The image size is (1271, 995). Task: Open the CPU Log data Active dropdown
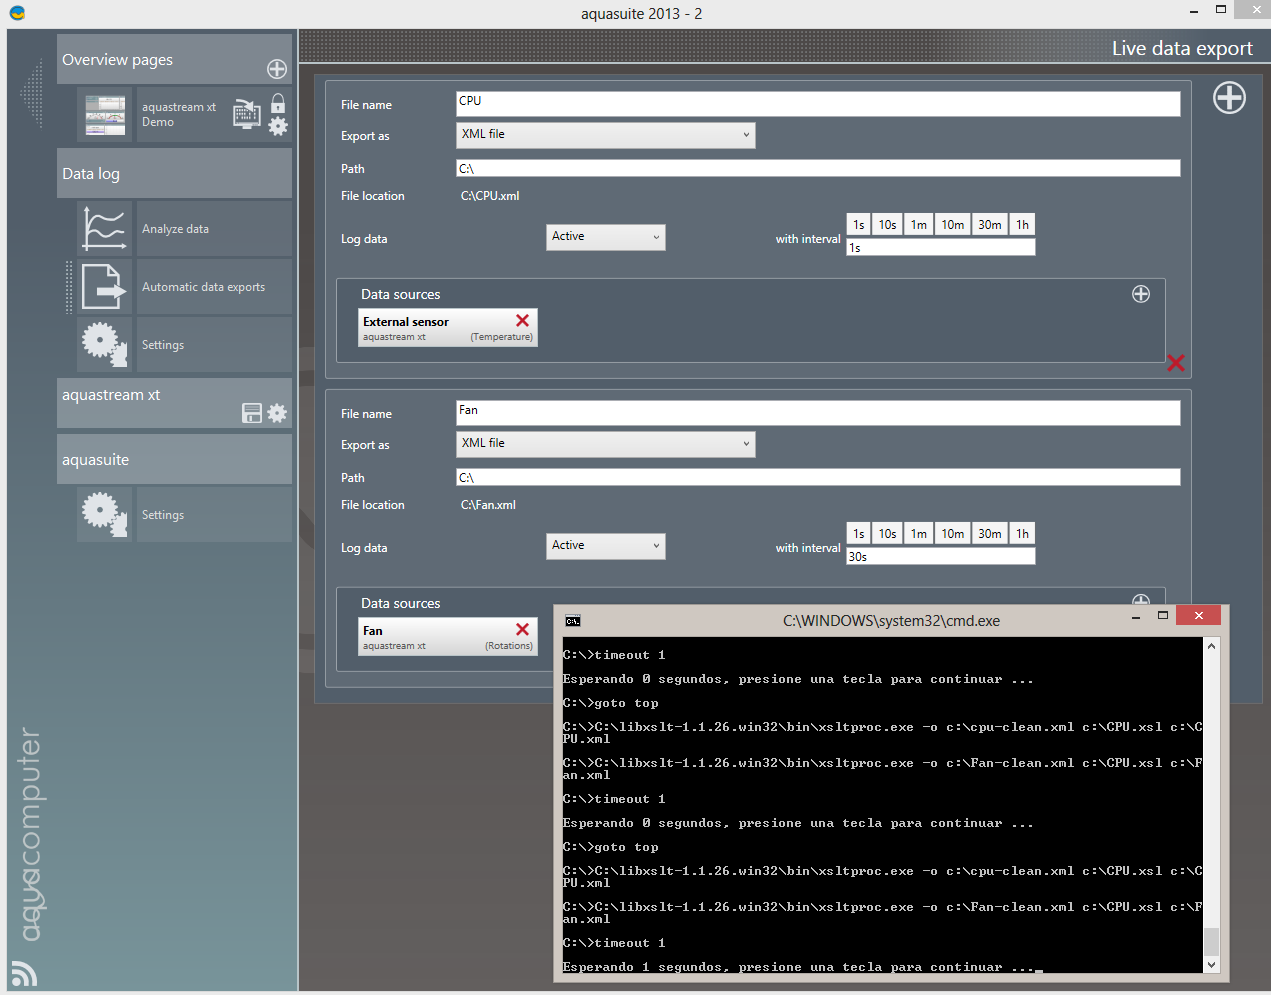click(x=605, y=237)
